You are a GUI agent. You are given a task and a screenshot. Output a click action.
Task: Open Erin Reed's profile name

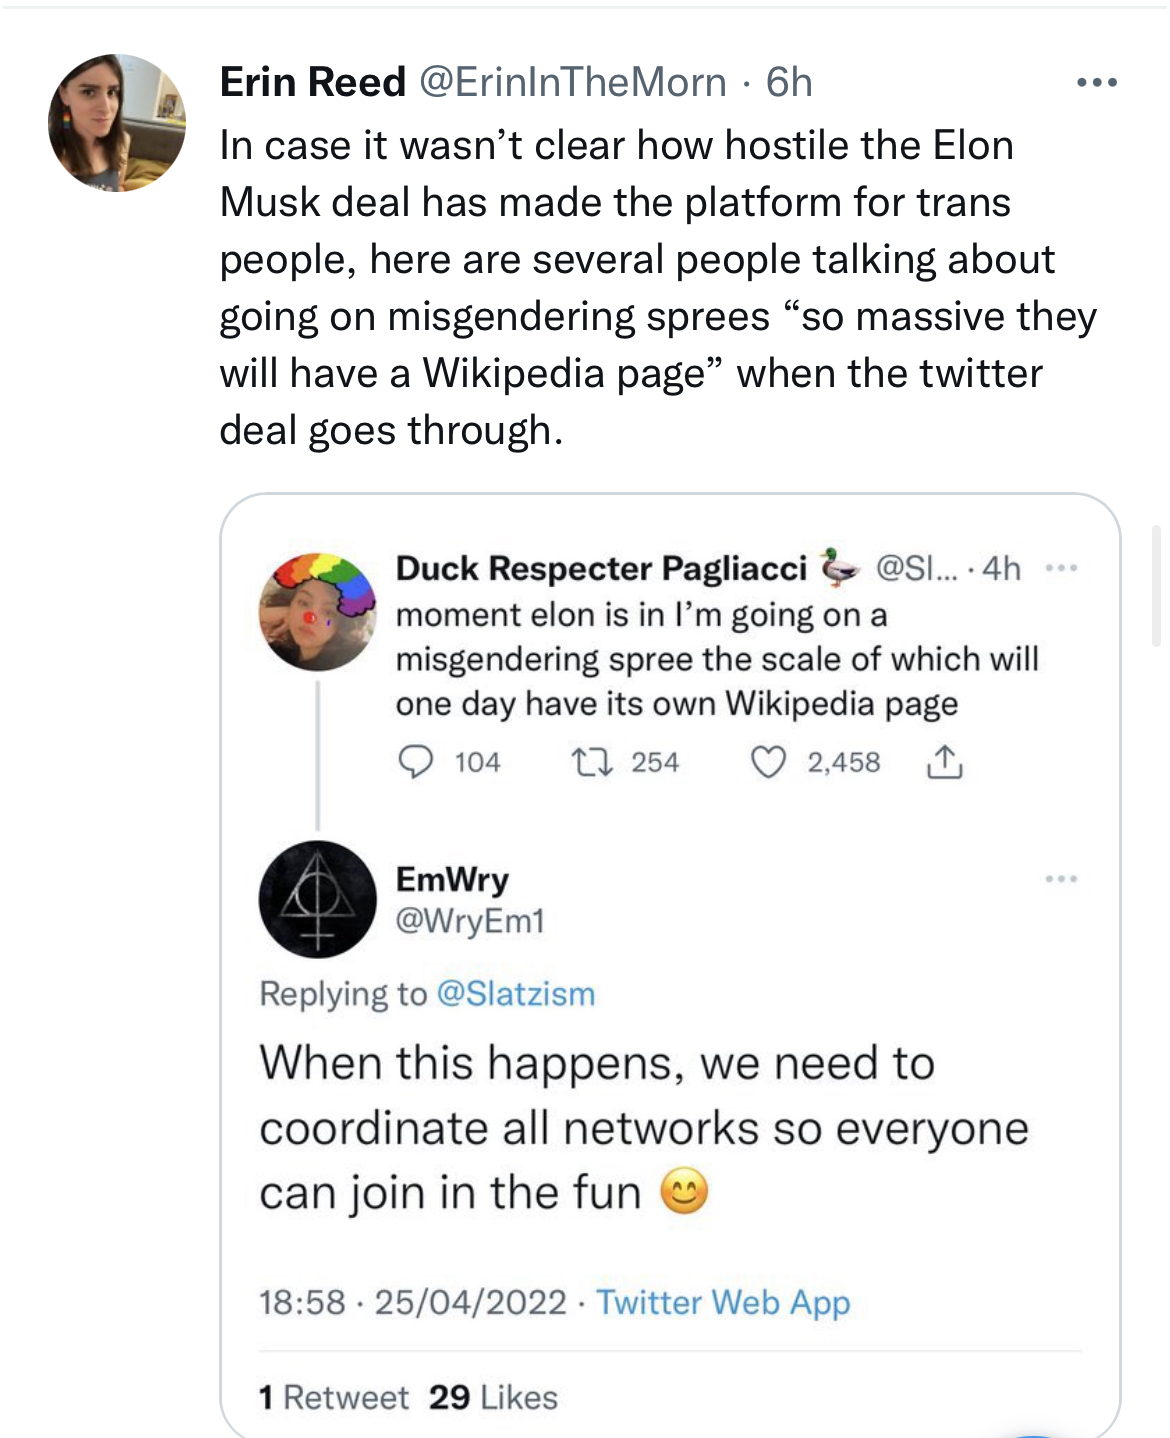point(312,82)
